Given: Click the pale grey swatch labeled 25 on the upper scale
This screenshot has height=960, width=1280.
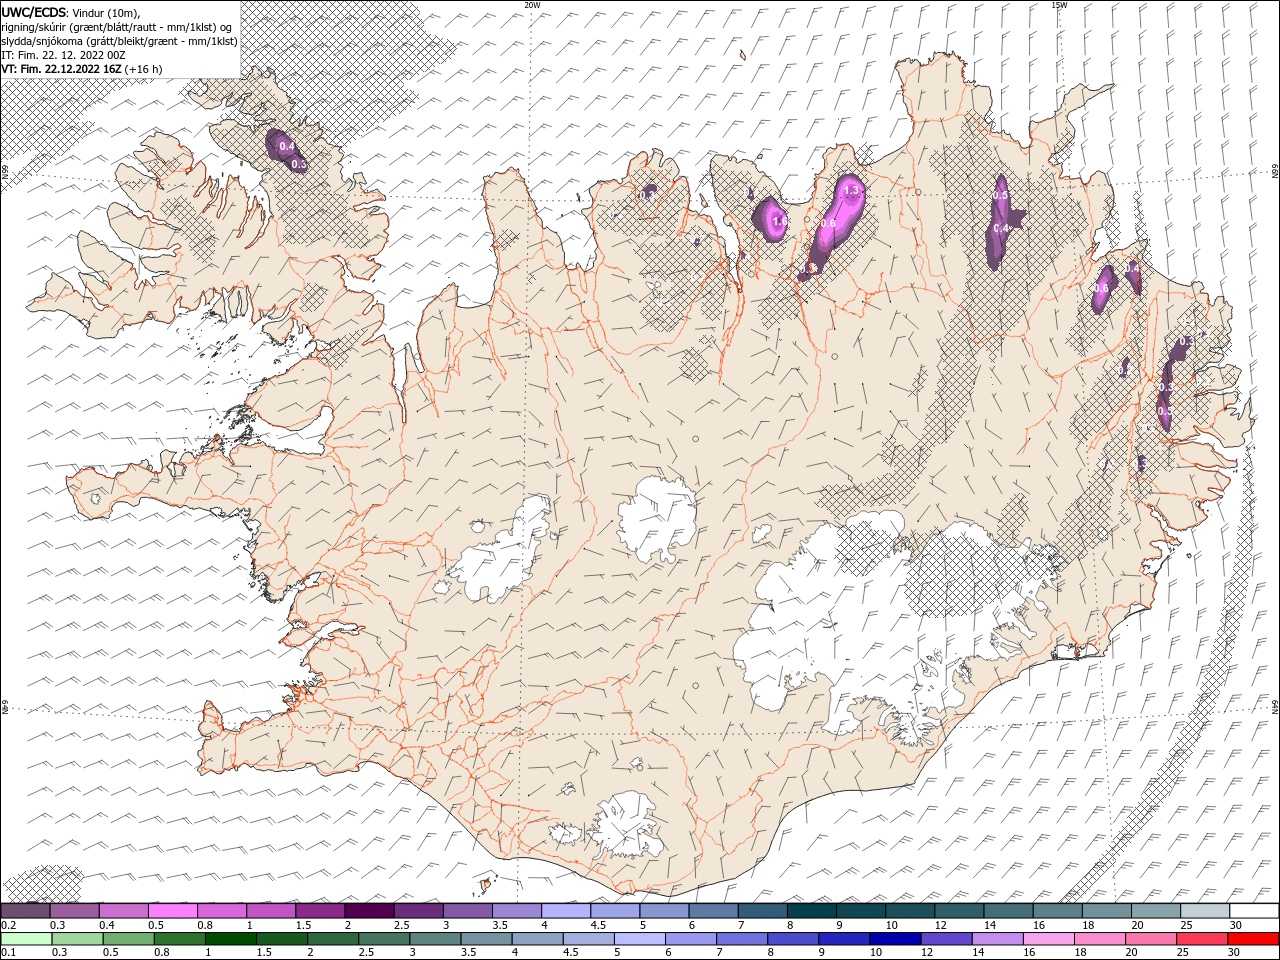Looking at the screenshot, I should (1205, 911).
